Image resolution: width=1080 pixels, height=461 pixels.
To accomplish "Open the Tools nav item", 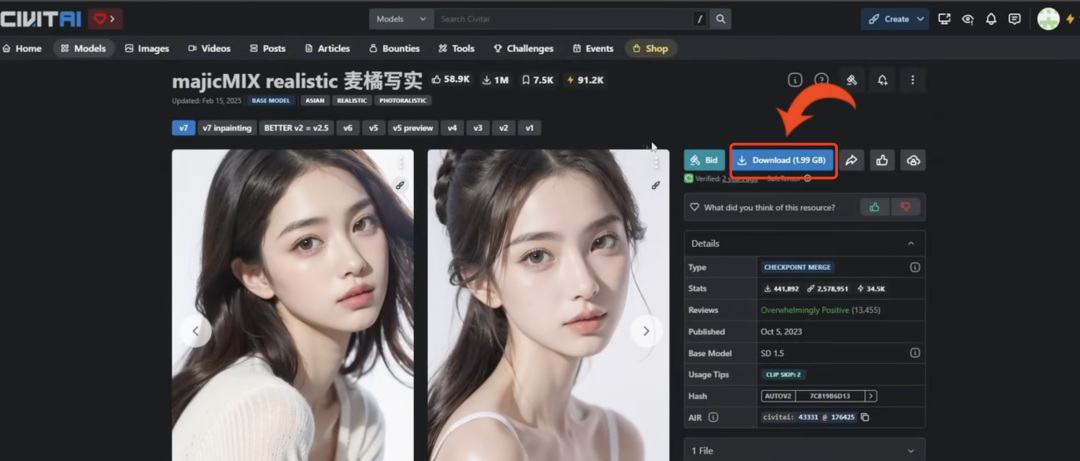I will click(x=456, y=48).
